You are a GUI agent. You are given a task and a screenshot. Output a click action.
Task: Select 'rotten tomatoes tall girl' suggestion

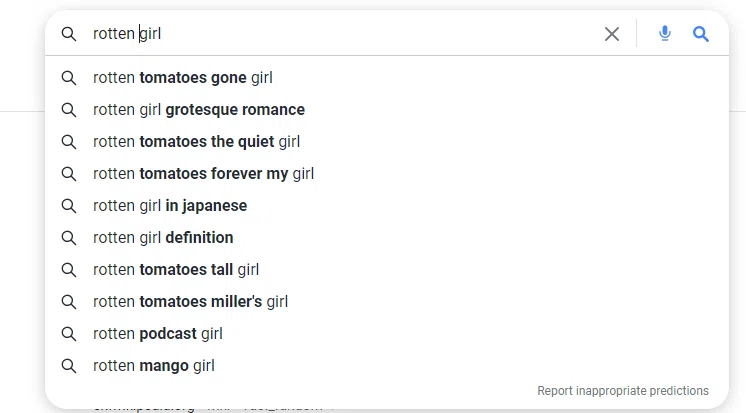click(x=387, y=269)
